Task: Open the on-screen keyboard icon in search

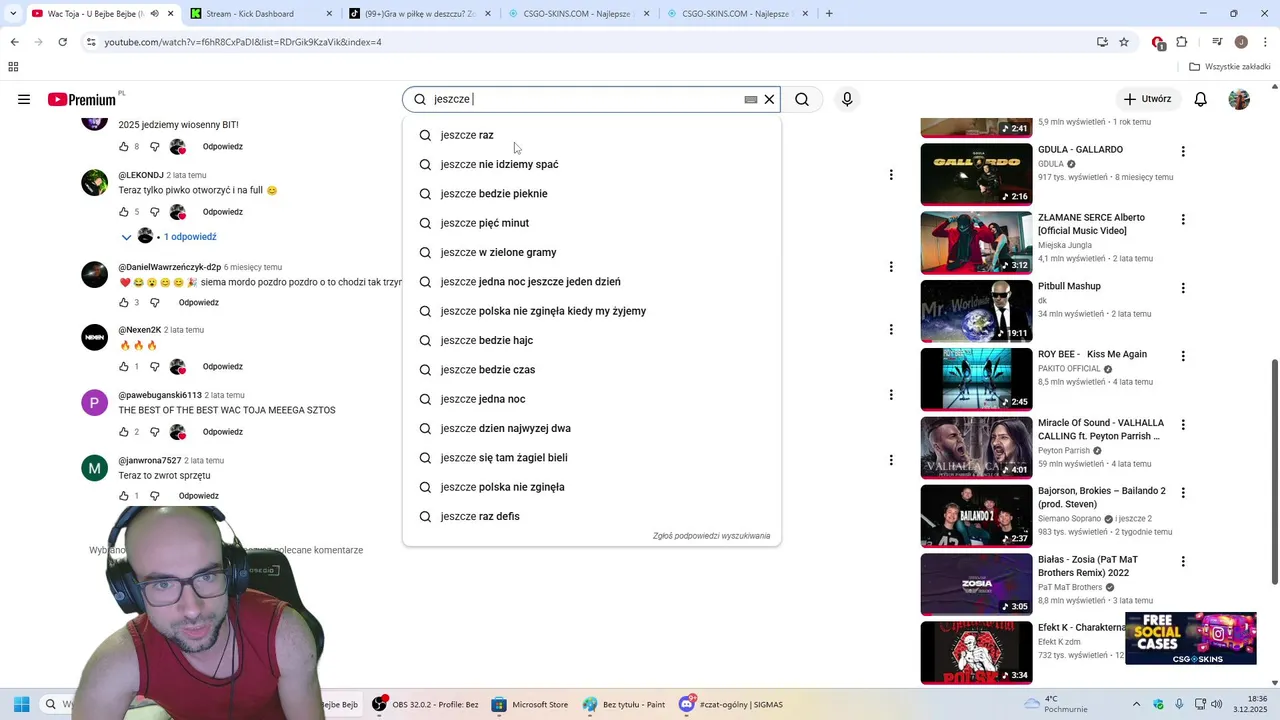Action: pos(751,99)
